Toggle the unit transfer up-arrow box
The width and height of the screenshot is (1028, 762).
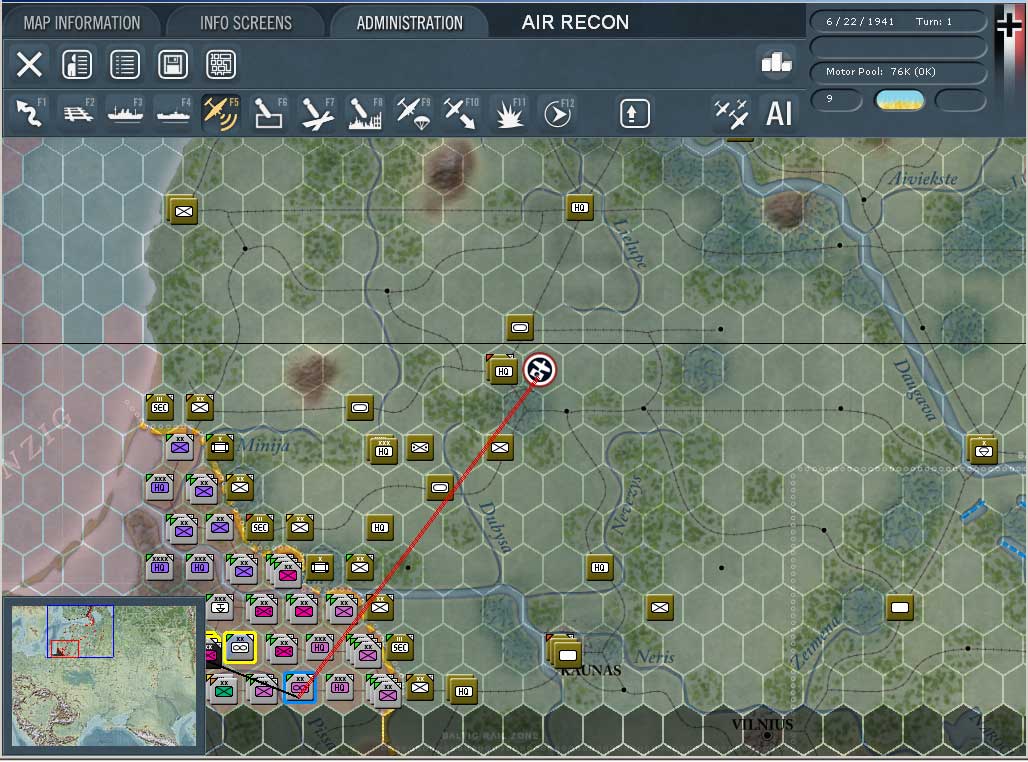tap(636, 113)
